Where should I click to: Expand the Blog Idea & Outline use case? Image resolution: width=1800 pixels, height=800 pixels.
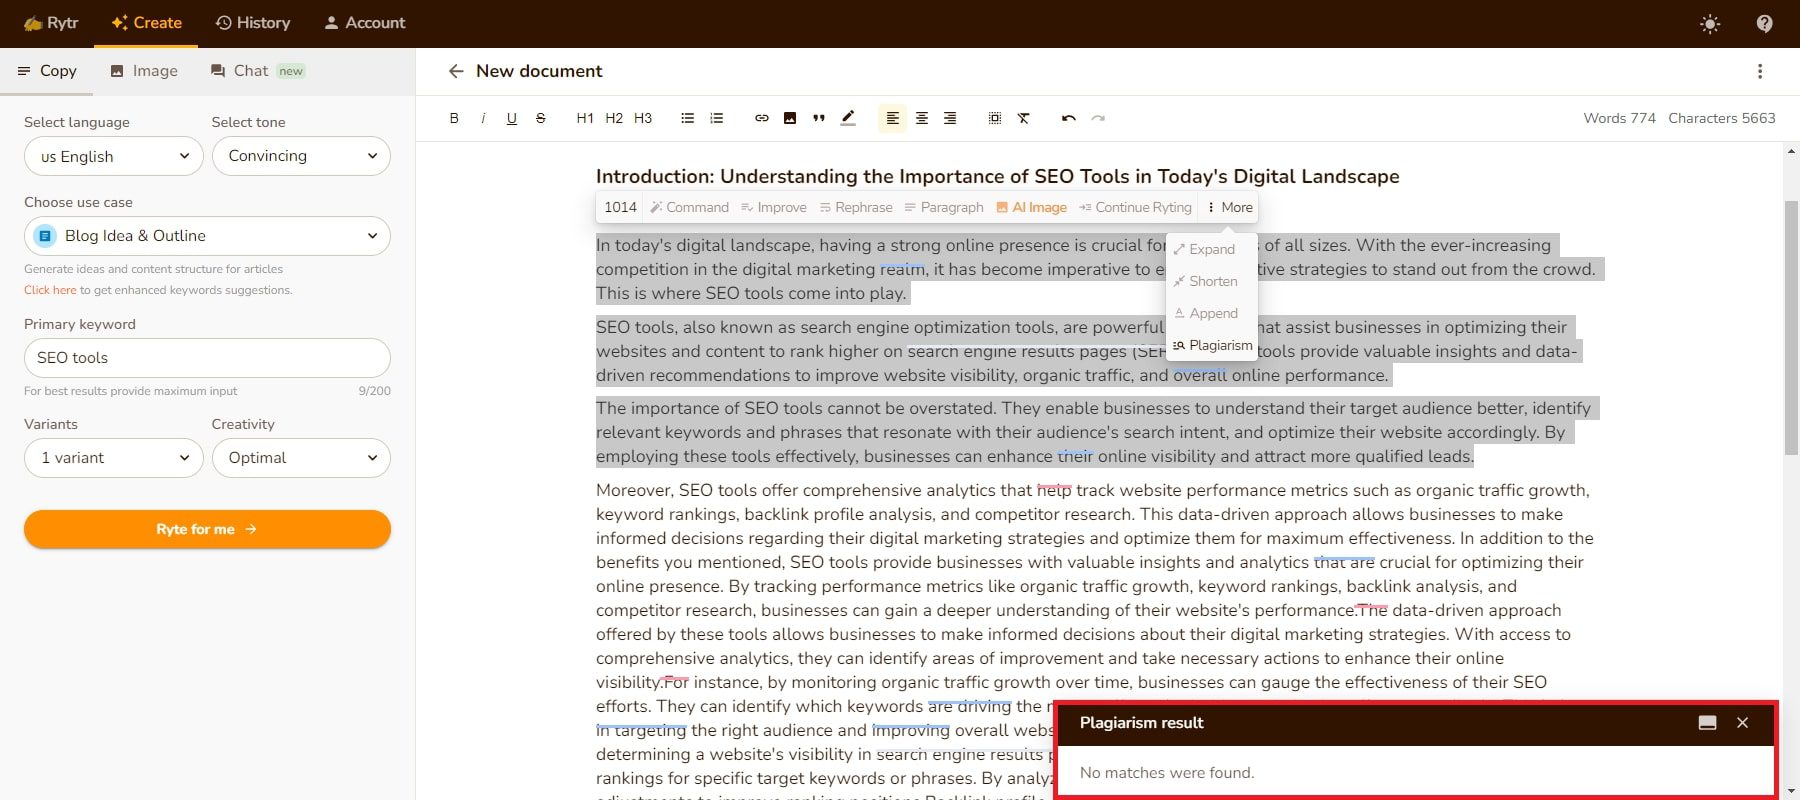click(x=207, y=236)
